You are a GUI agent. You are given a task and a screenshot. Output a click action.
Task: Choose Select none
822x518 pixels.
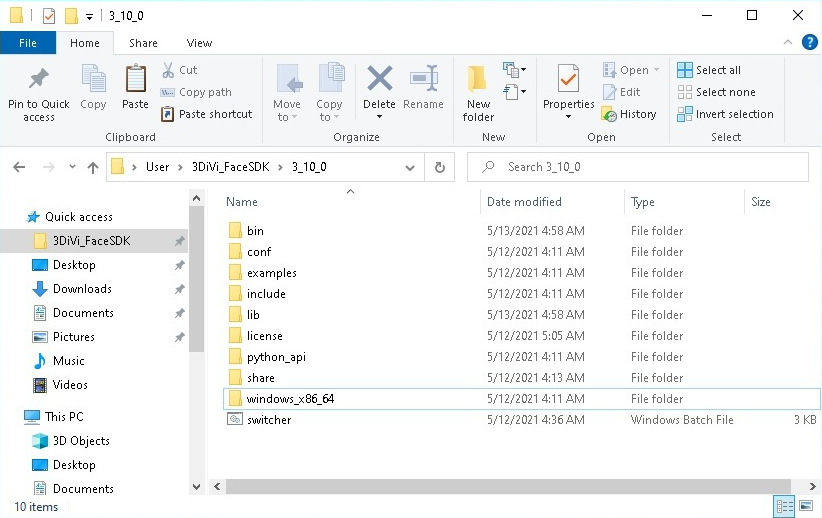[716, 92]
